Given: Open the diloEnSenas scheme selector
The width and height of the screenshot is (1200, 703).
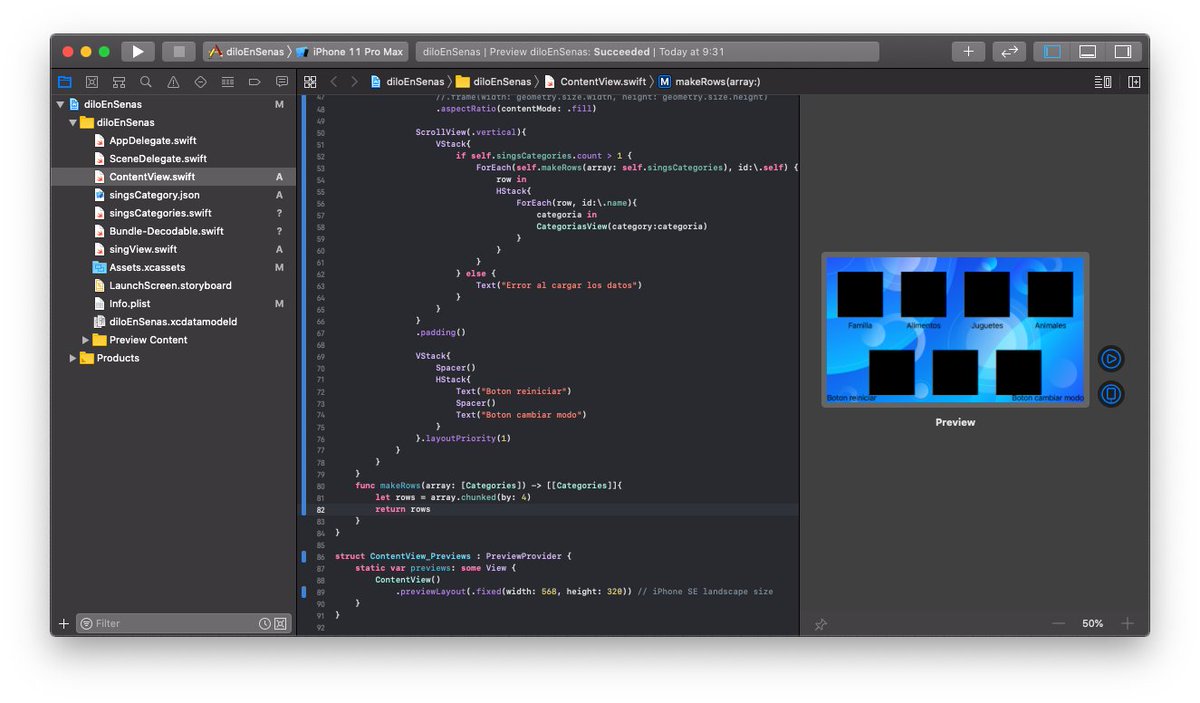Looking at the screenshot, I should (x=246, y=52).
